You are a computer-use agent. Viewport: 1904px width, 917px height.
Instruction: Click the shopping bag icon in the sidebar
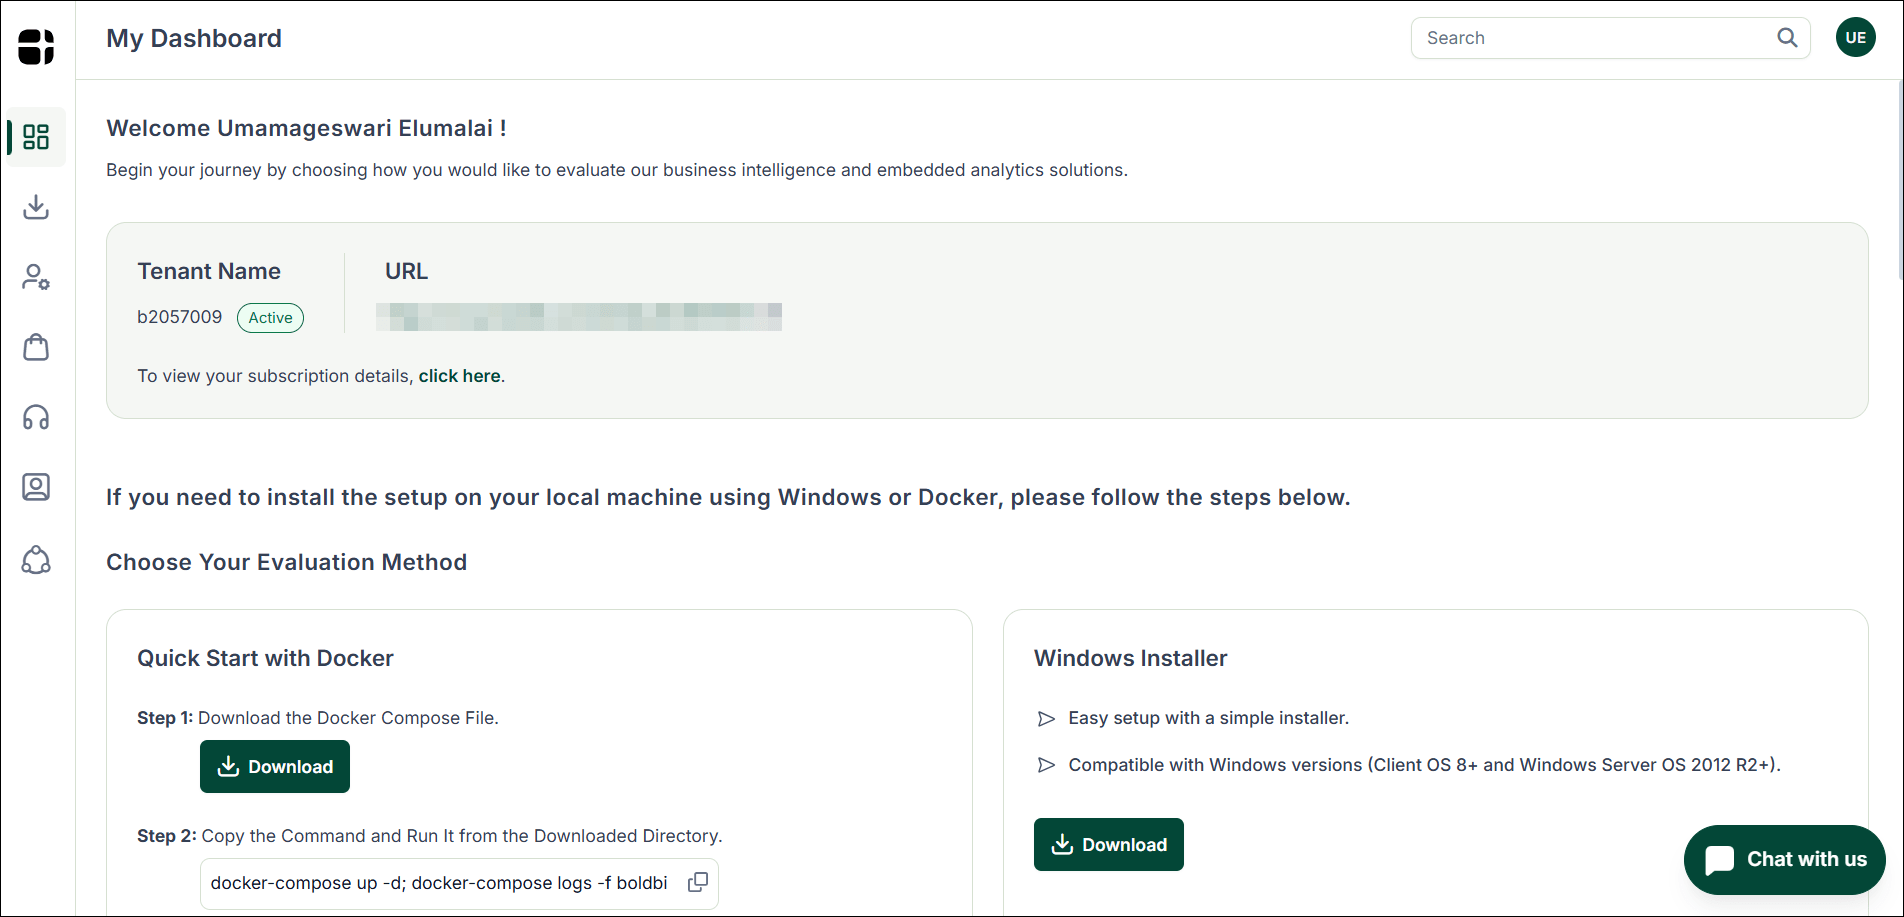36,347
